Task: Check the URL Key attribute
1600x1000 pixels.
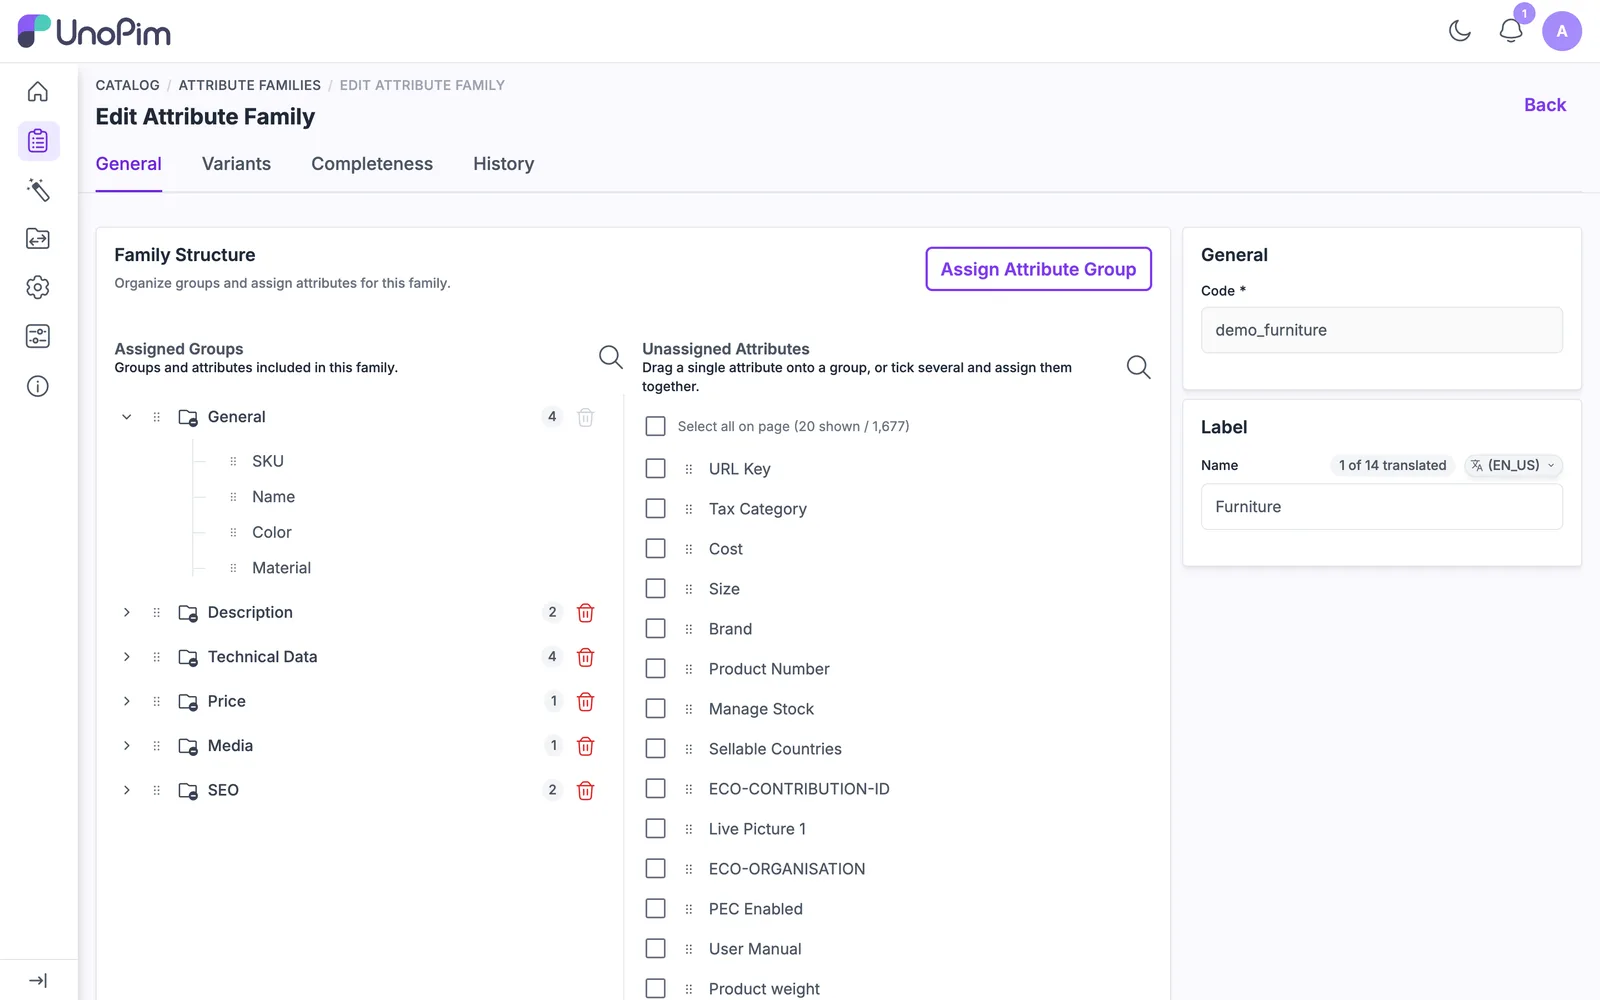Action: click(655, 468)
